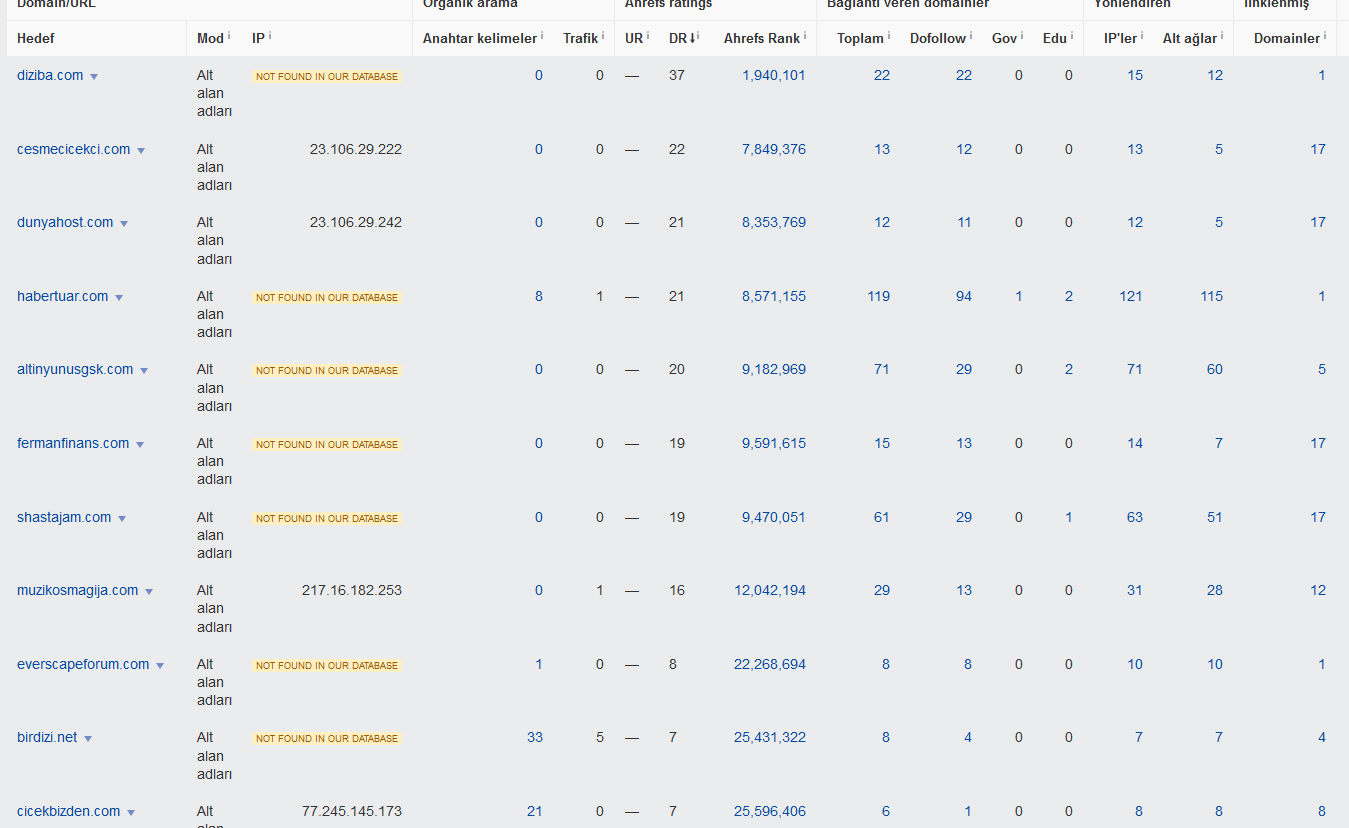Click habertuar.com Gov links value 1
Image resolution: width=1349 pixels, height=828 pixels.
[x=1019, y=296]
